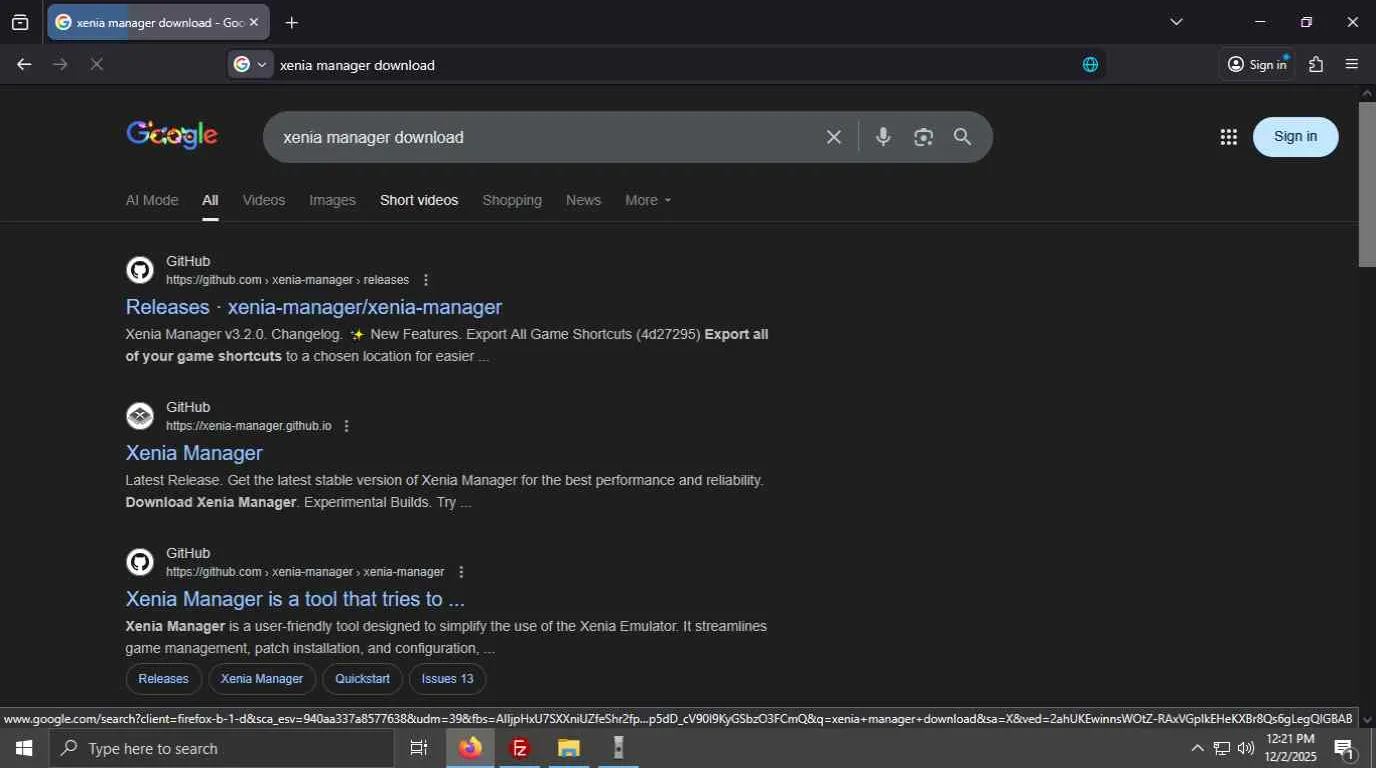
Task: Click the Quickstart sitelink chip
Action: [x=362, y=679]
